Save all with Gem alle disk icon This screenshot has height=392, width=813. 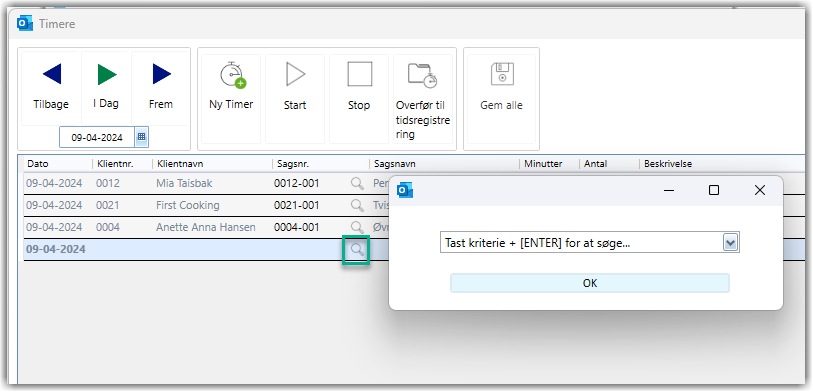click(502, 74)
